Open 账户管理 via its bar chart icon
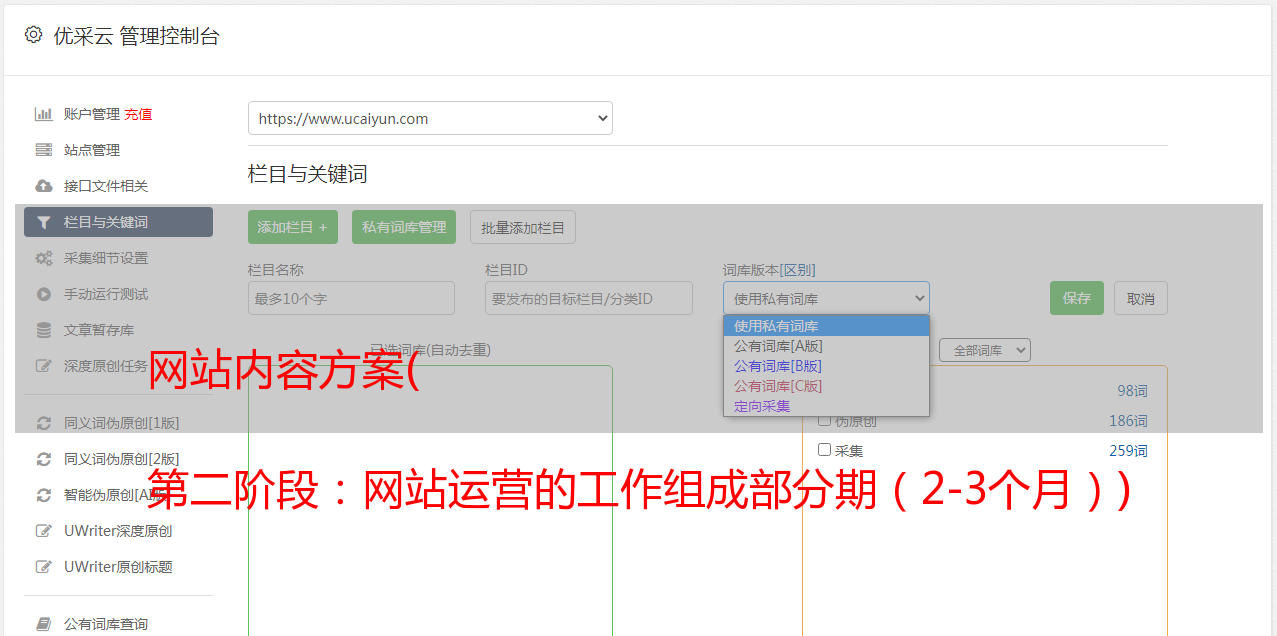1277x636 pixels. point(43,114)
